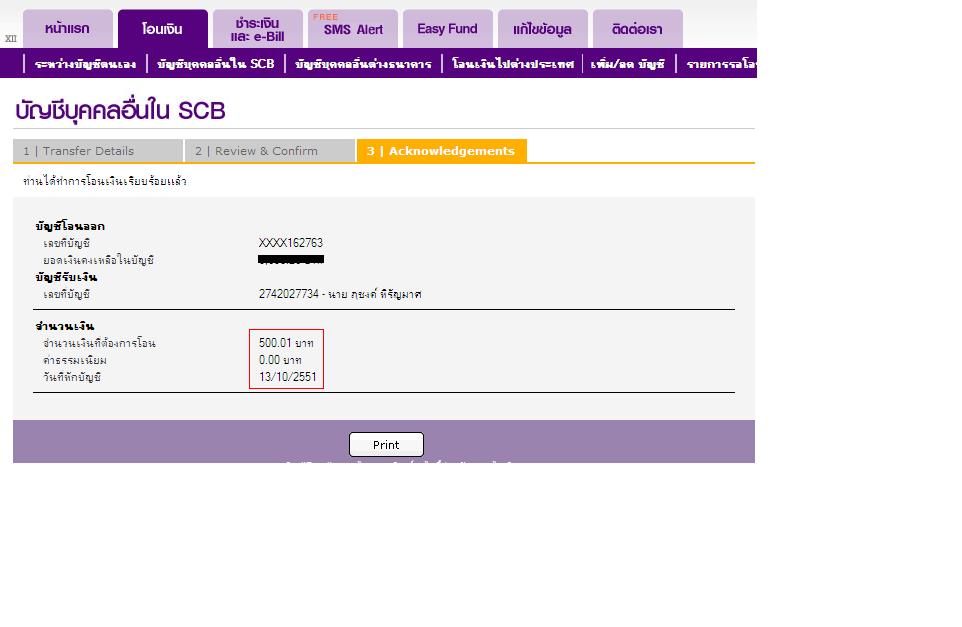Click recipient account 2742027734 text

pos(340,294)
